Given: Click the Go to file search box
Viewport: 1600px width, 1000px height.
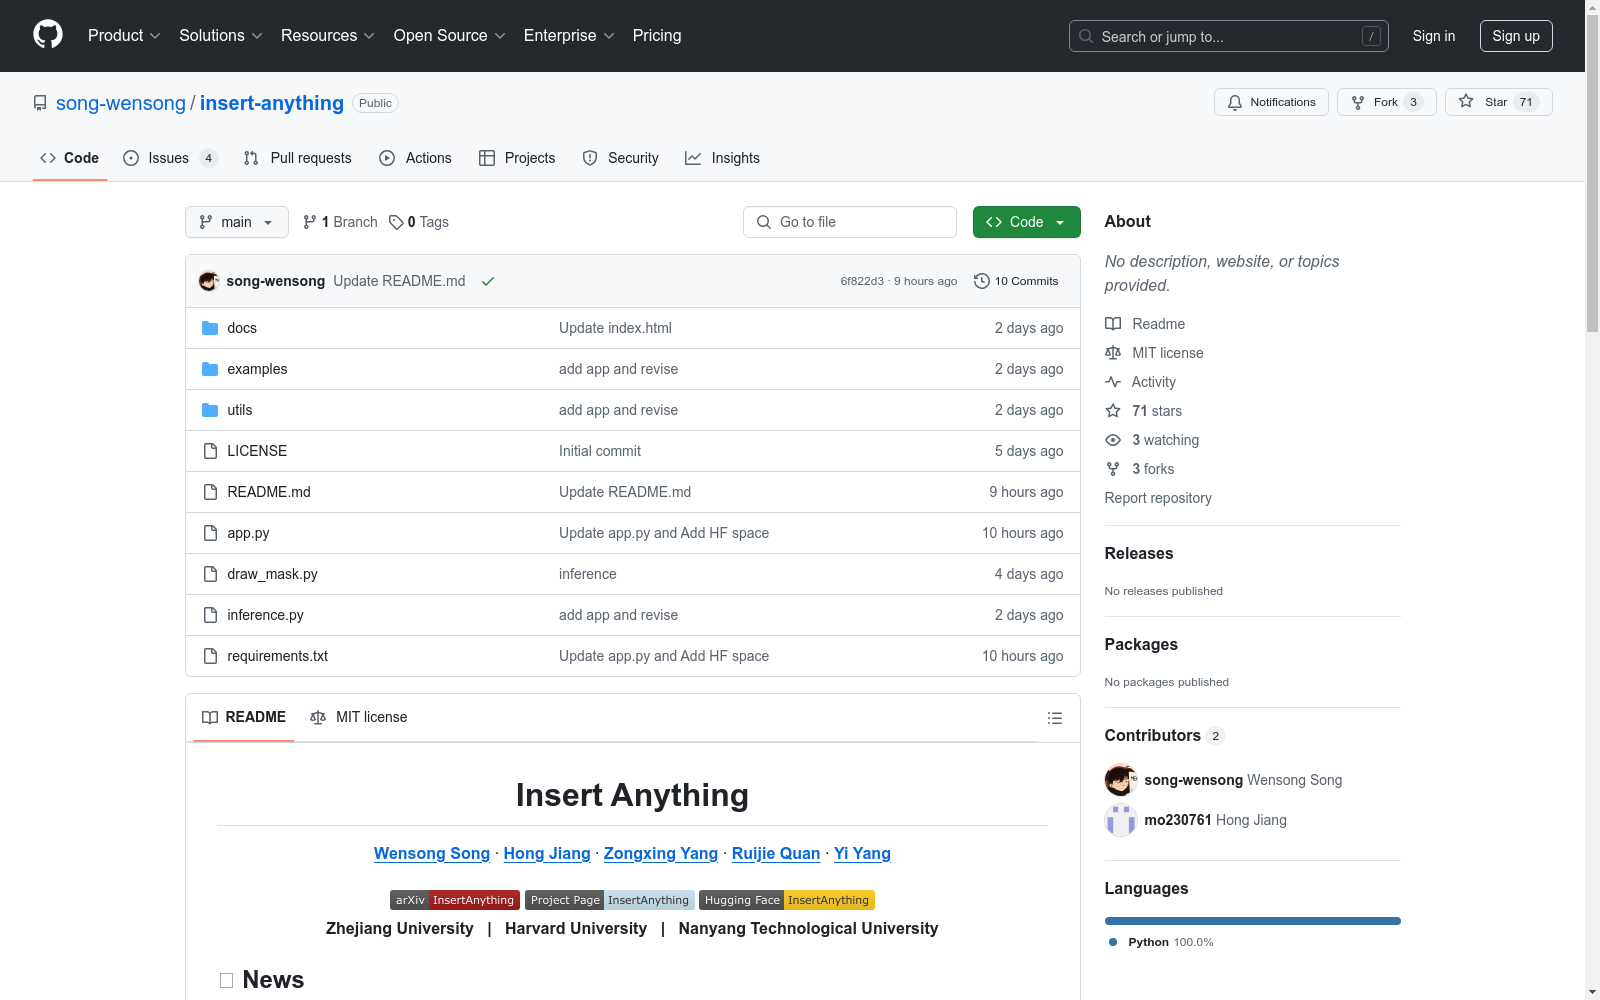Looking at the screenshot, I should (x=850, y=222).
